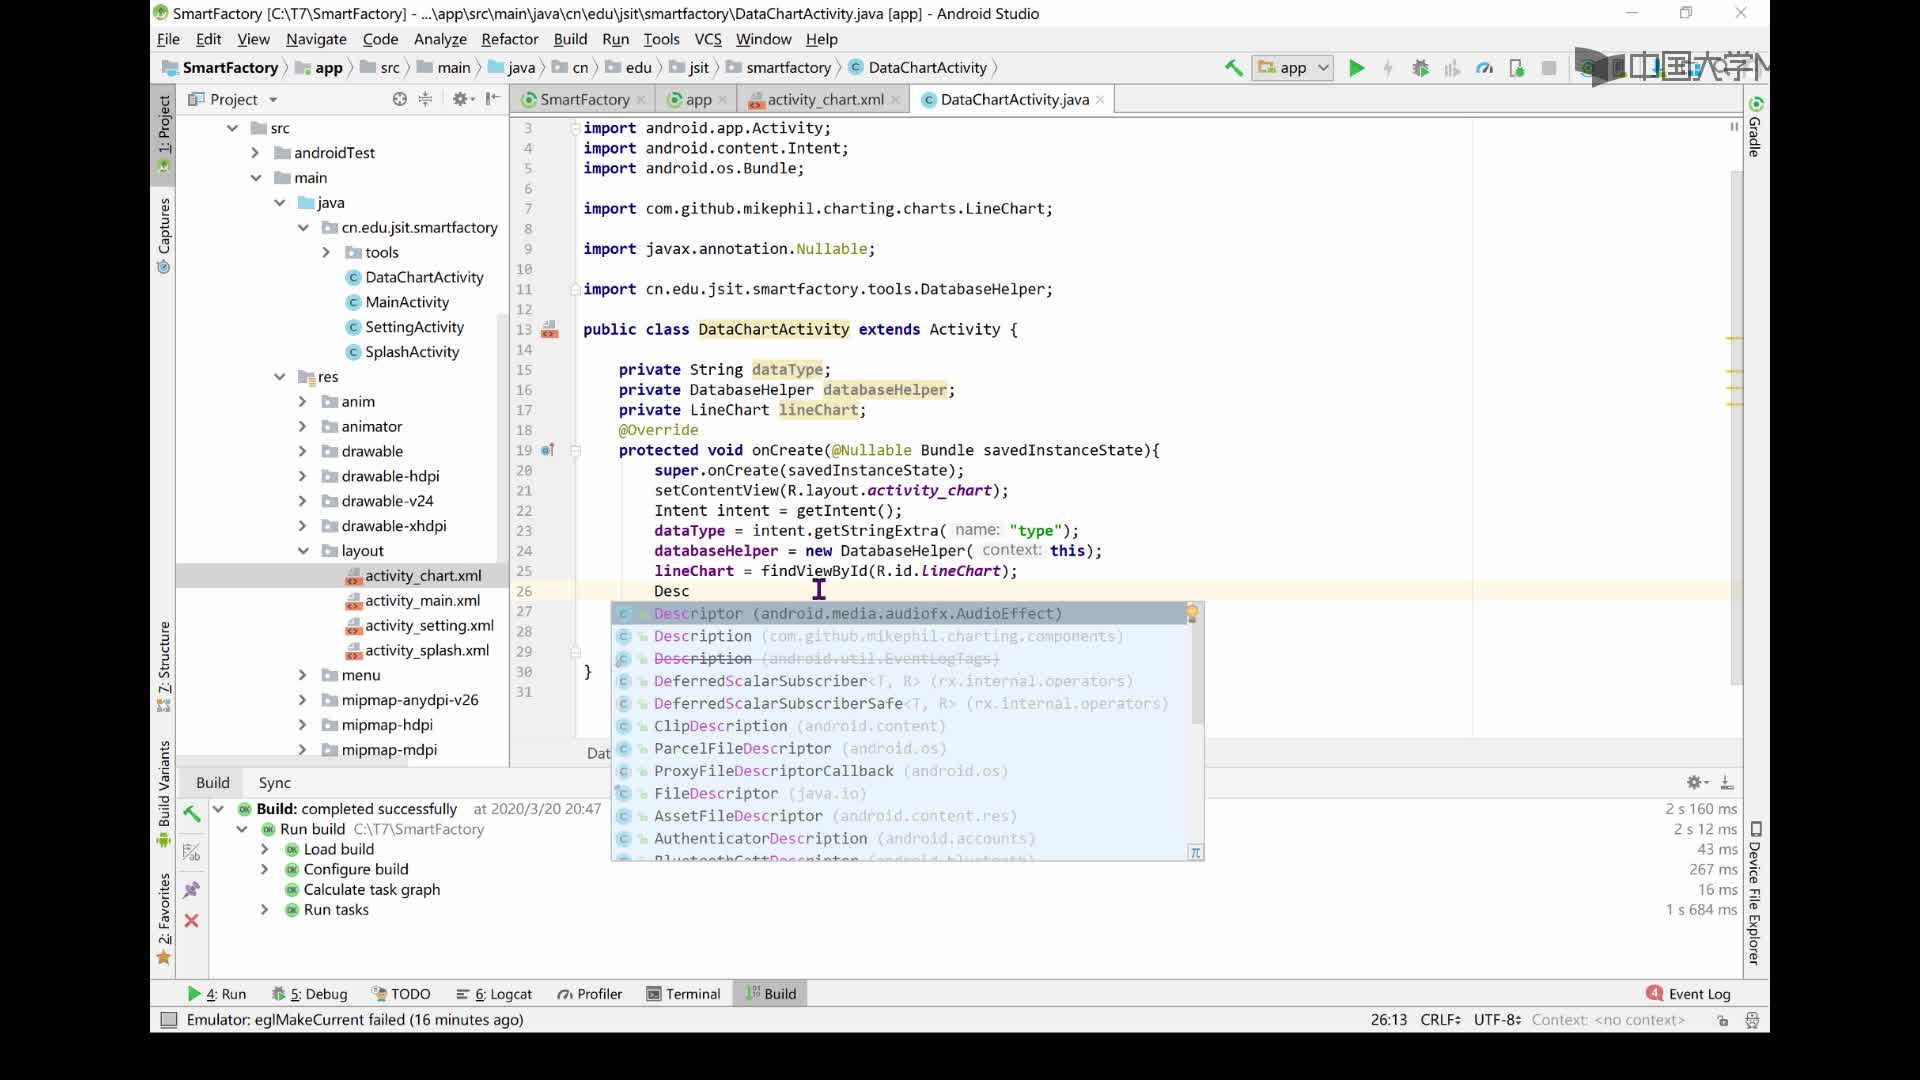Run the app with green play button
This screenshot has height=1080, width=1920.
(1356, 68)
